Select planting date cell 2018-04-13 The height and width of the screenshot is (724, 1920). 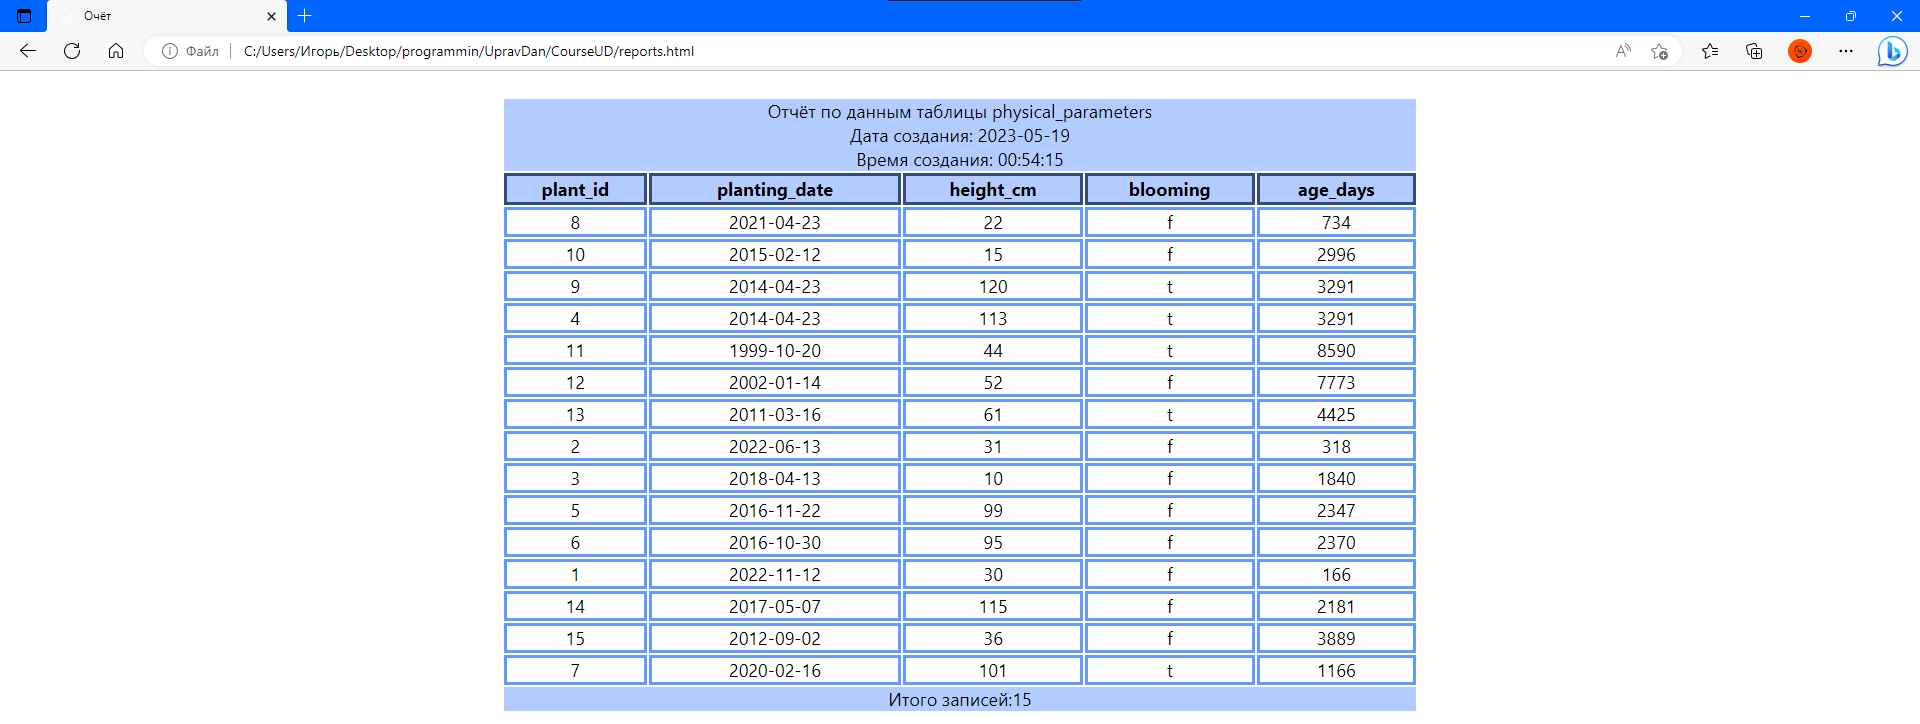[775, 478]
